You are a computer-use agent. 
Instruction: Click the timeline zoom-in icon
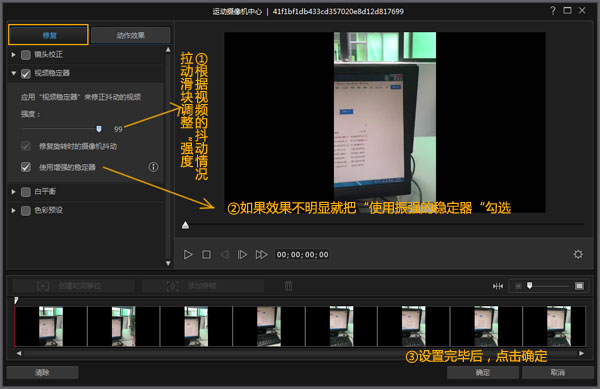click(x=579, y=286)
